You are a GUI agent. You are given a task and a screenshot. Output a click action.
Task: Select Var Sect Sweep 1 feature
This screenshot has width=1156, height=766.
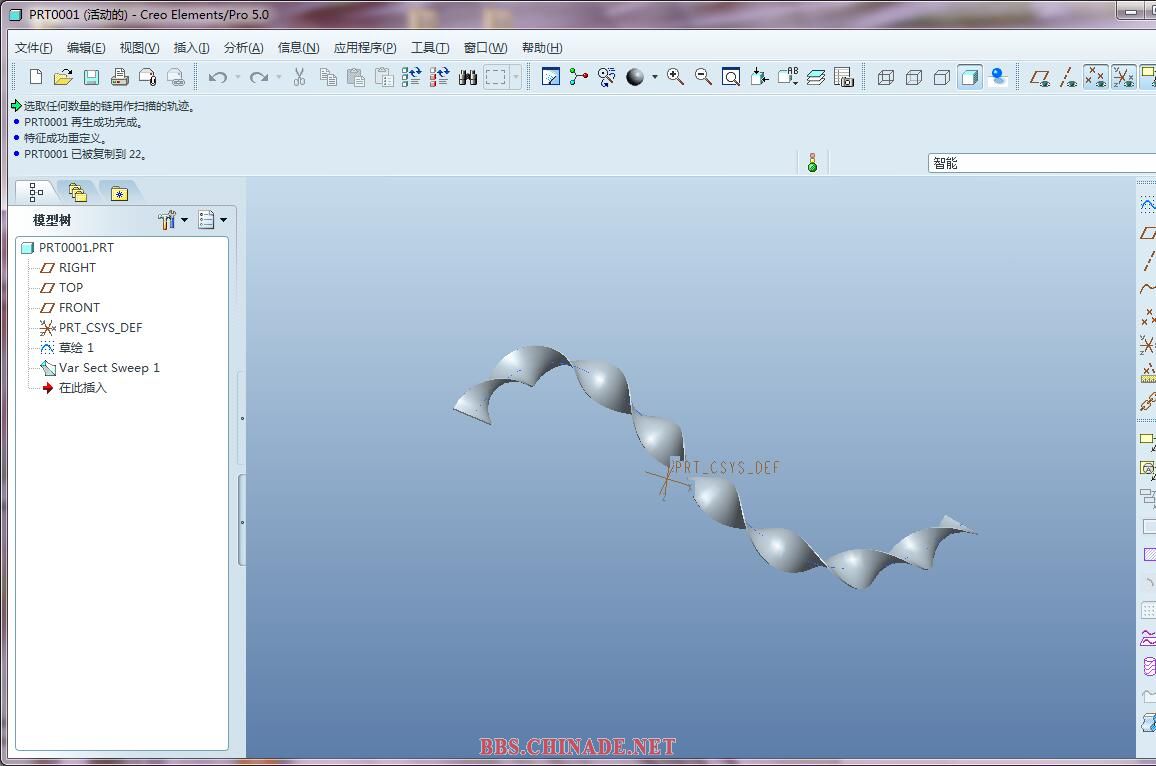pos(109,368)
